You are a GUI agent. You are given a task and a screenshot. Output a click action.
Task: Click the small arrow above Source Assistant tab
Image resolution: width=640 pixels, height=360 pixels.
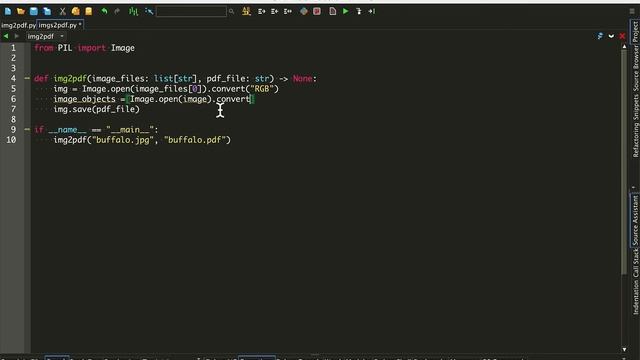633,188
